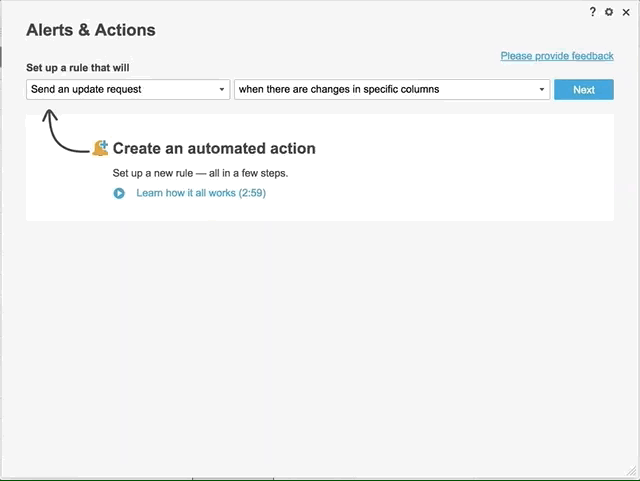This screenshot has height=481, width=640.
Task: Click 'Set up a new rule' description text
Action: (200, 173)
